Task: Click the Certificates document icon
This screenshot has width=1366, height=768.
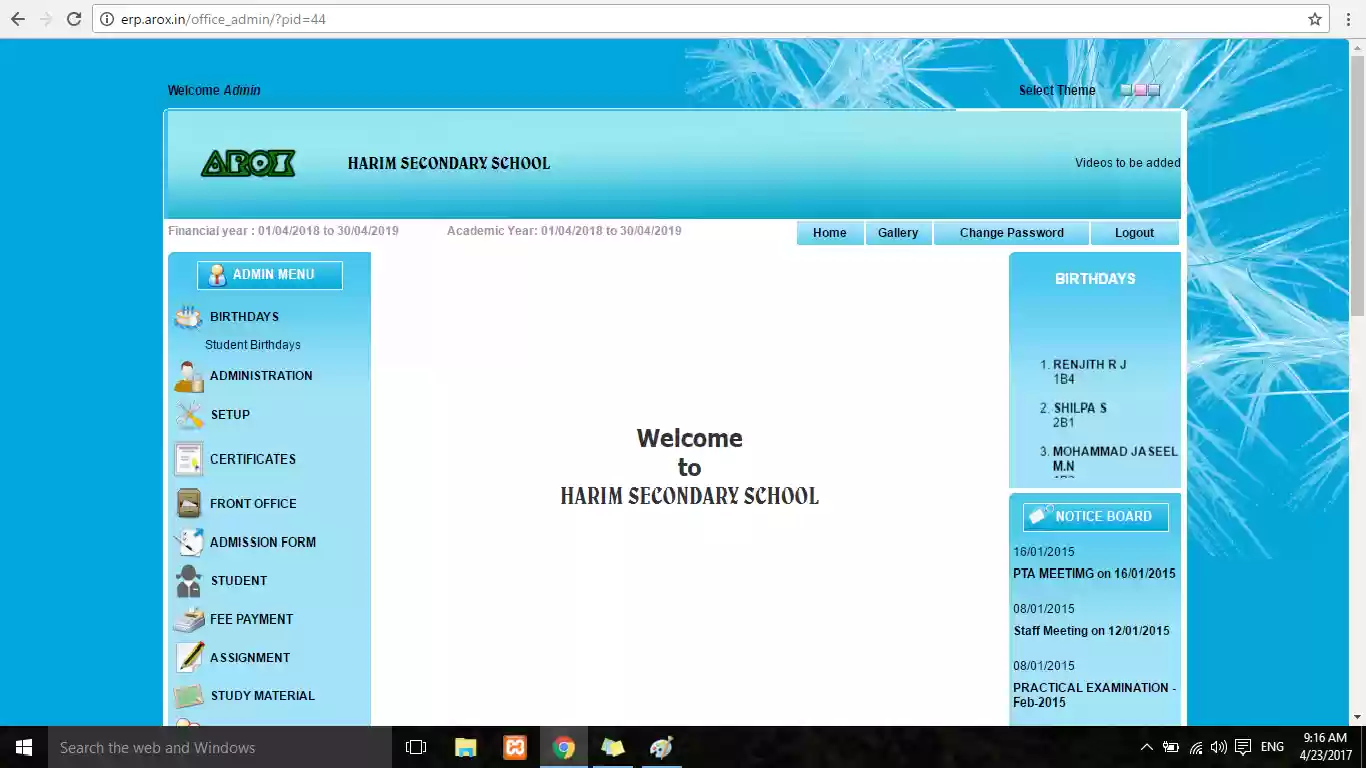Action: pyautogui.click(x=188, y=459)
